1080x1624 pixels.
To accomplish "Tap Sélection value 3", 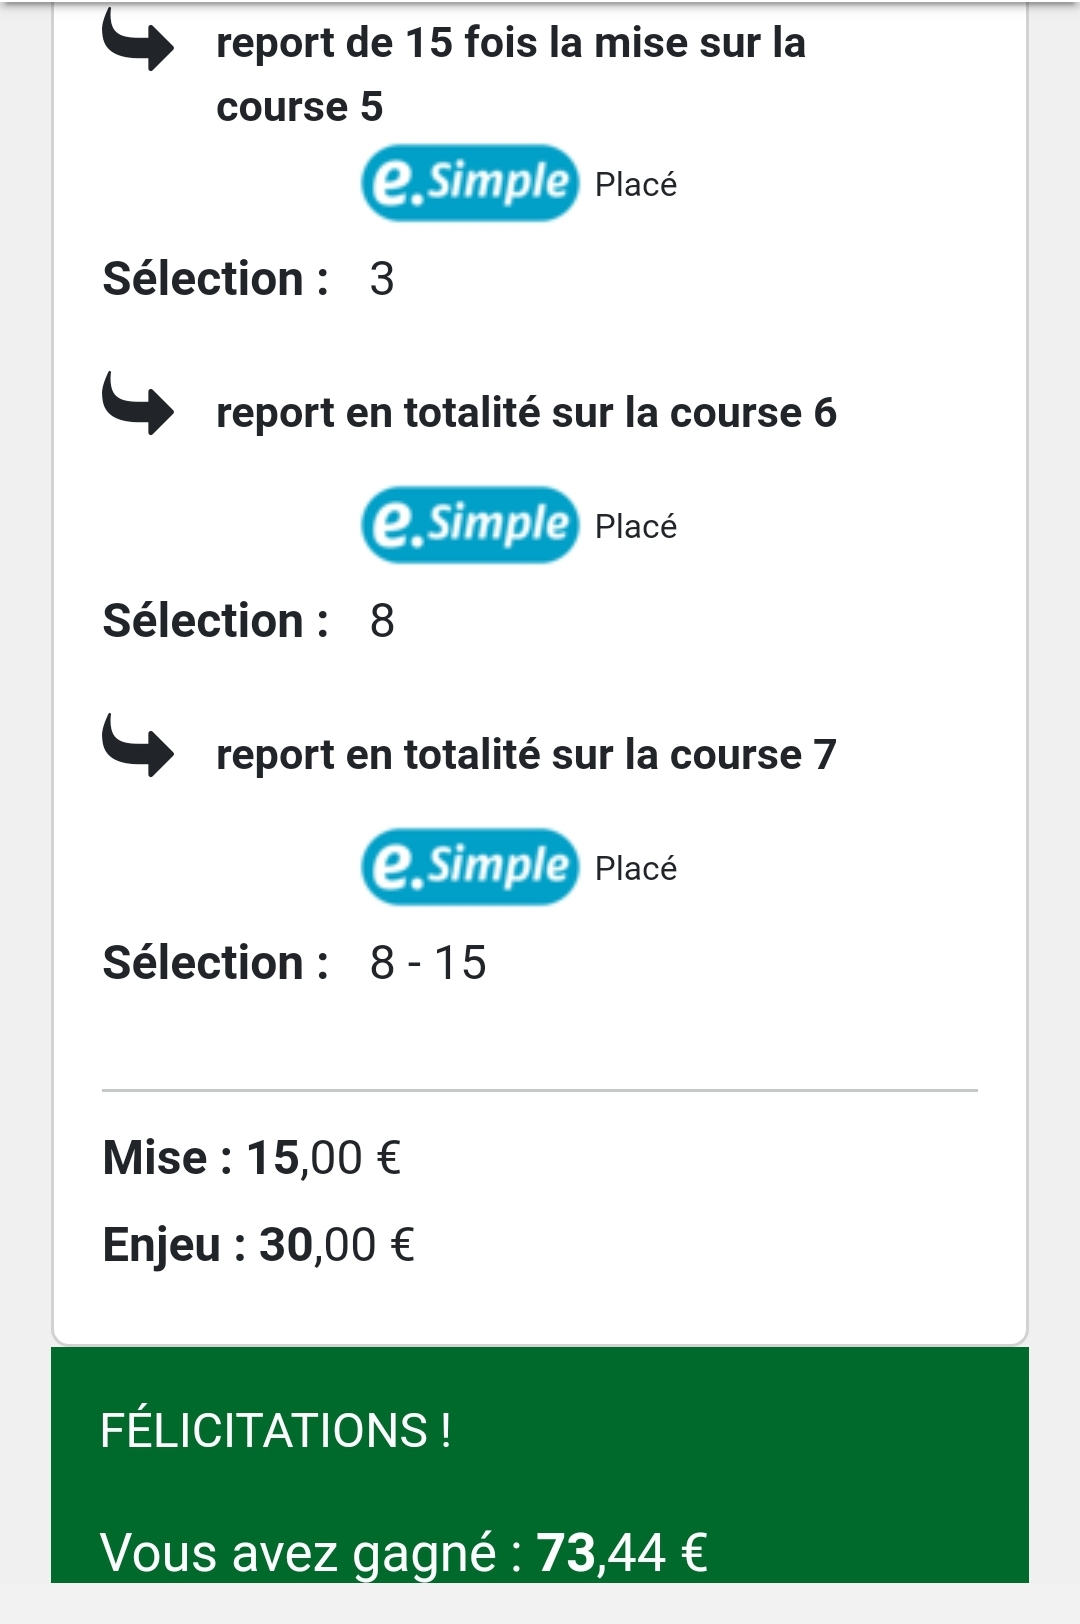I will [382, 279].
